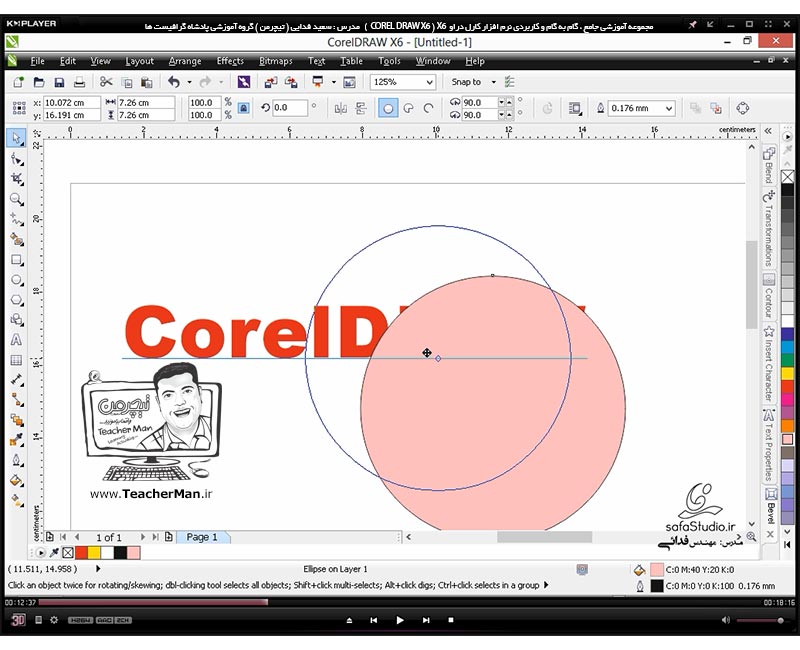800x650 pixels.
Task: Select the Crop tool
Action: [17, 179]
